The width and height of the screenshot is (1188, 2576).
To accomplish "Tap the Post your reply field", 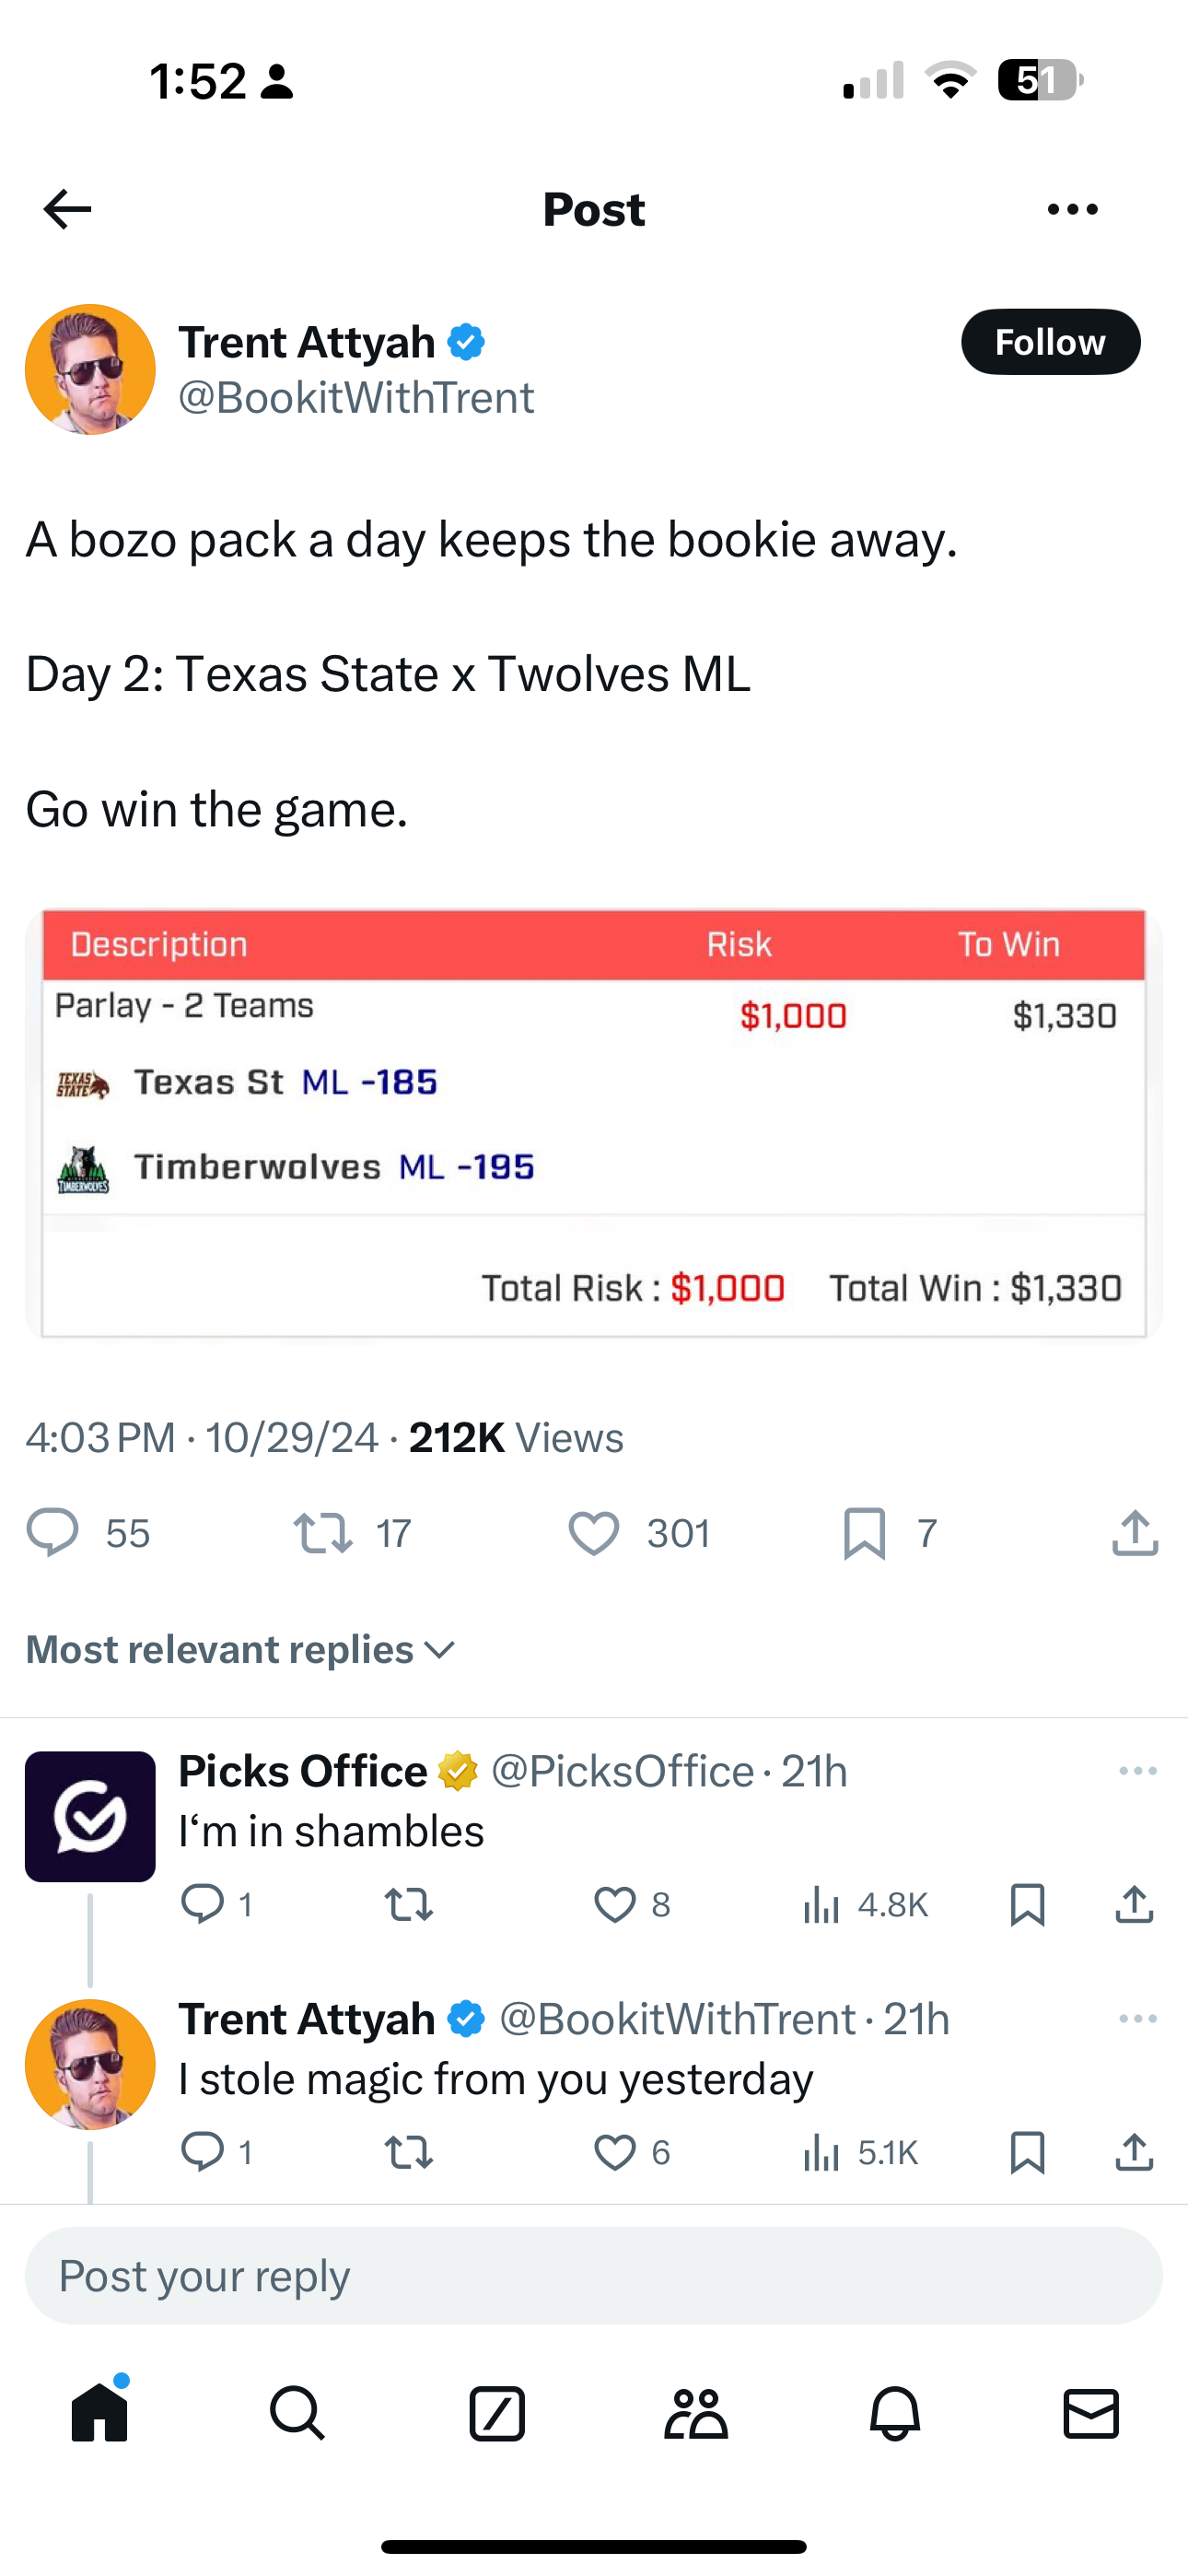I will click(x=594, y=2275).
